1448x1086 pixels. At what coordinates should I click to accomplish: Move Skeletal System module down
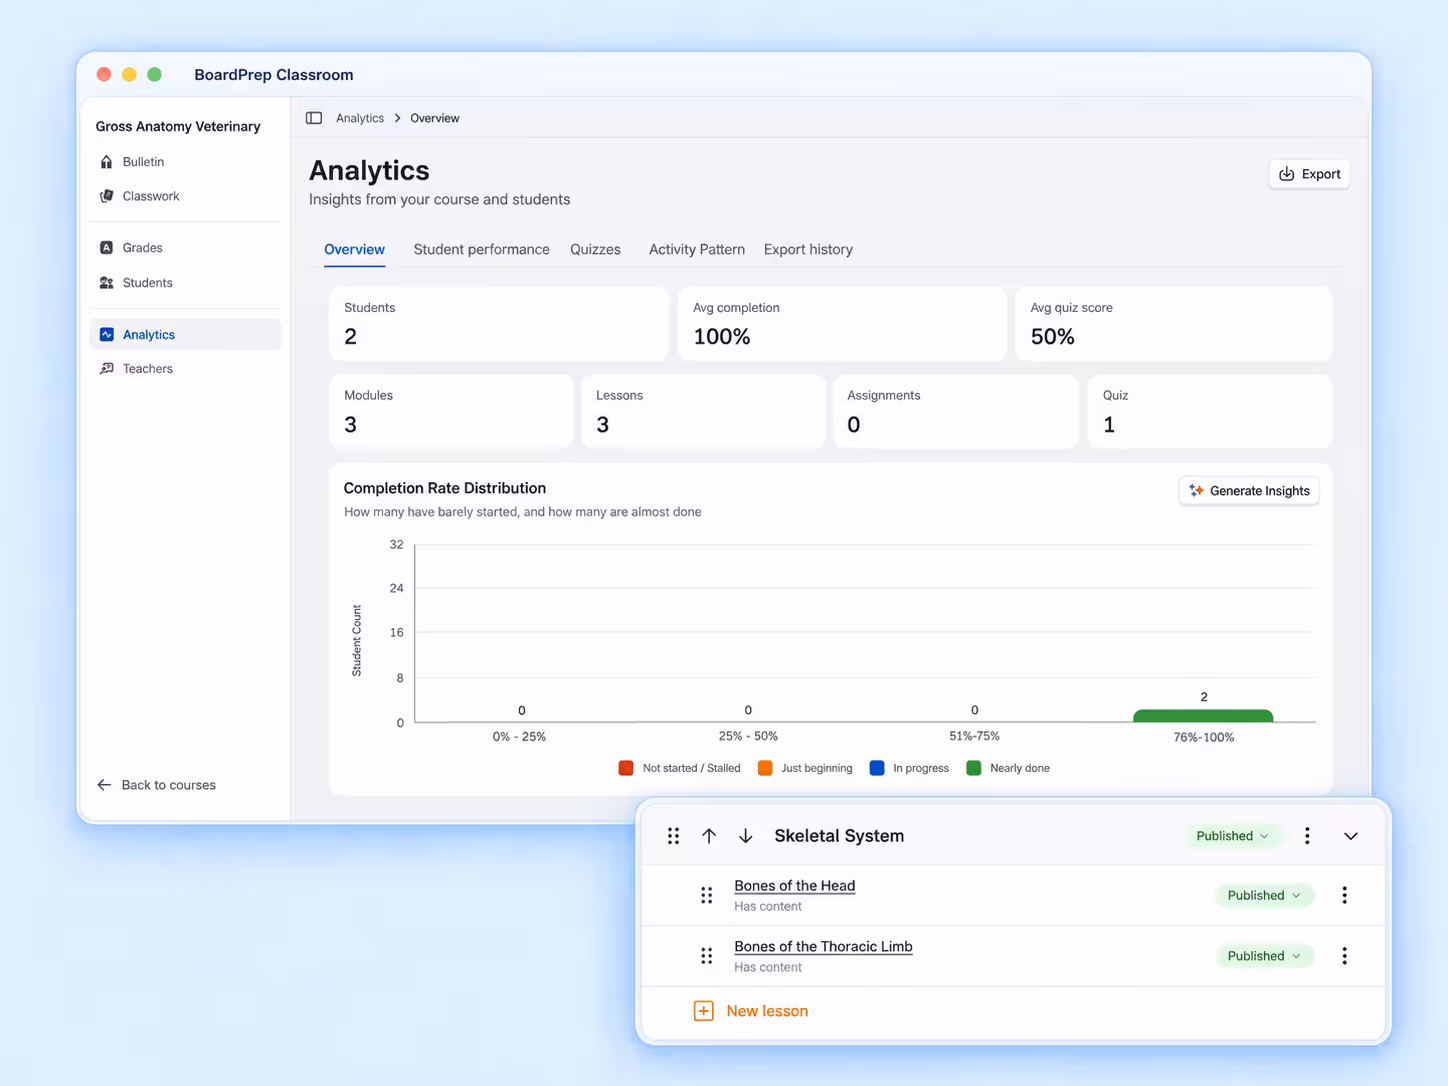746,836
